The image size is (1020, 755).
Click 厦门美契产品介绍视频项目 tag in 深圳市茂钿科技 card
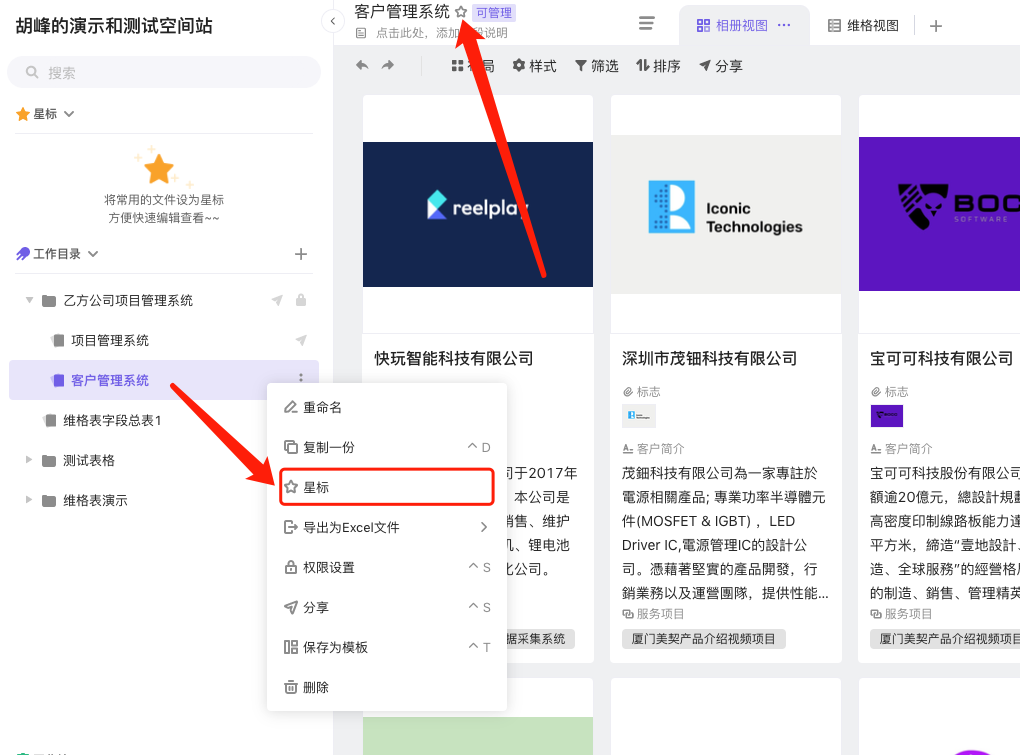coord(703,639)
